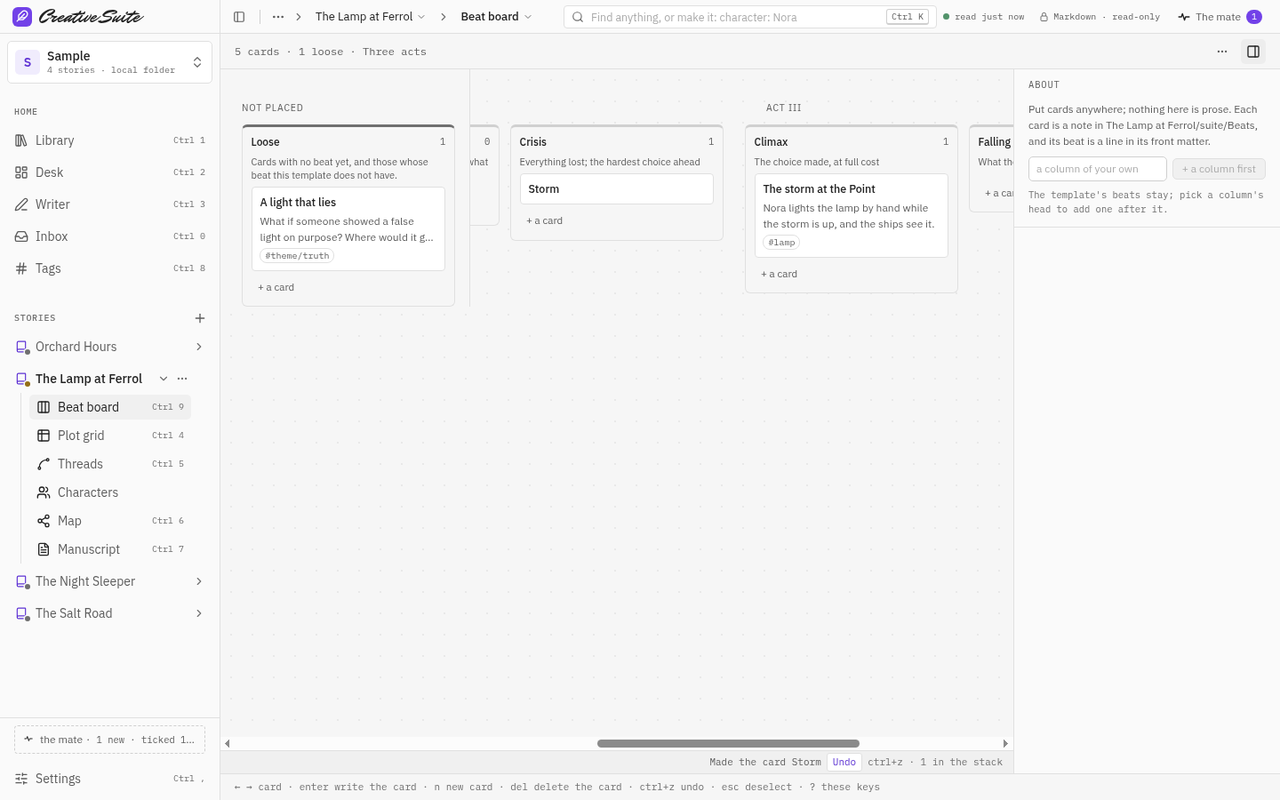This screenshot has height=800, width=1280.
Task: Select the Beat board item in sidebar
Action: (x=110, y=407)
